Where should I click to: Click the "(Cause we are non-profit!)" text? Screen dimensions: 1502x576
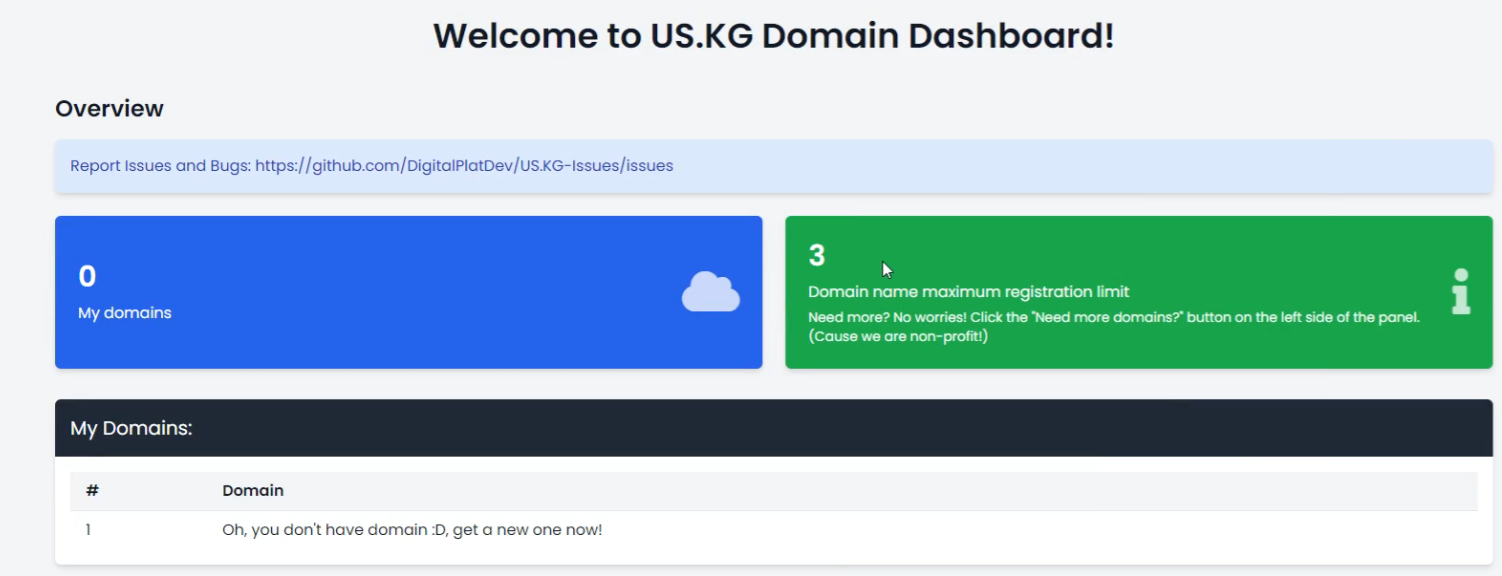[898, 336]
